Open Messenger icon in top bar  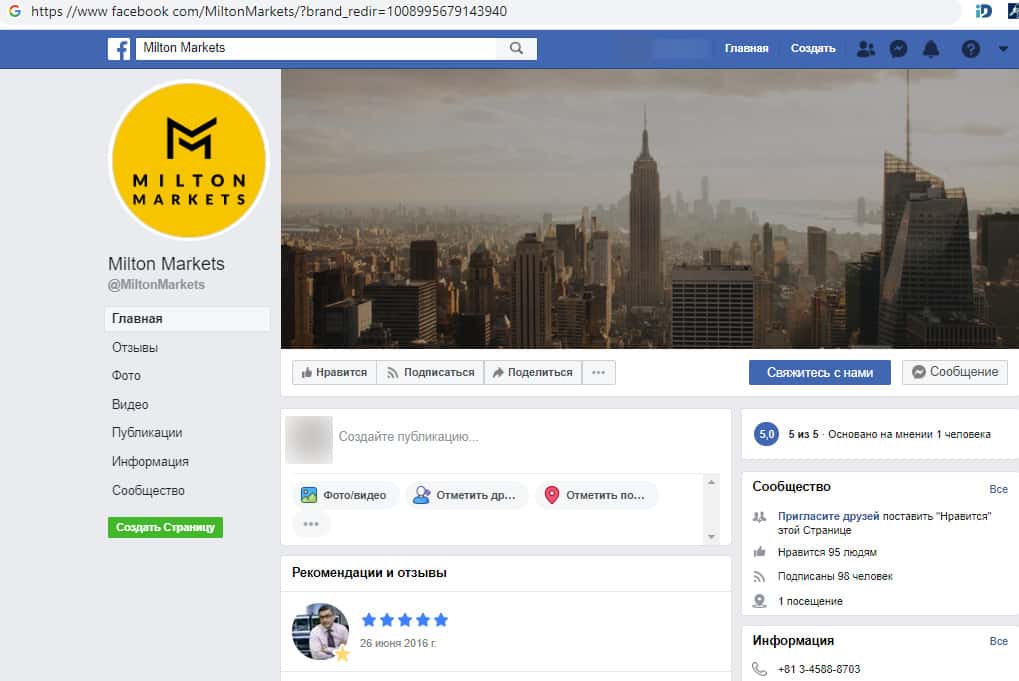pos(898,49)
